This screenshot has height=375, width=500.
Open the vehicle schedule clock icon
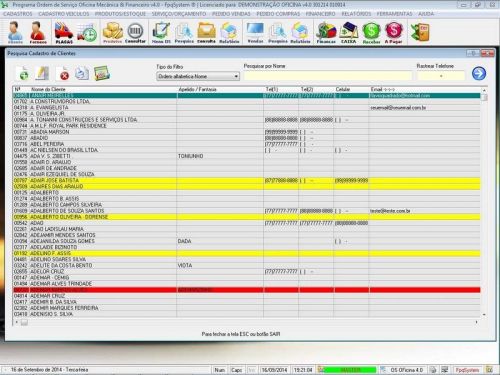click(x=87, y=32)
